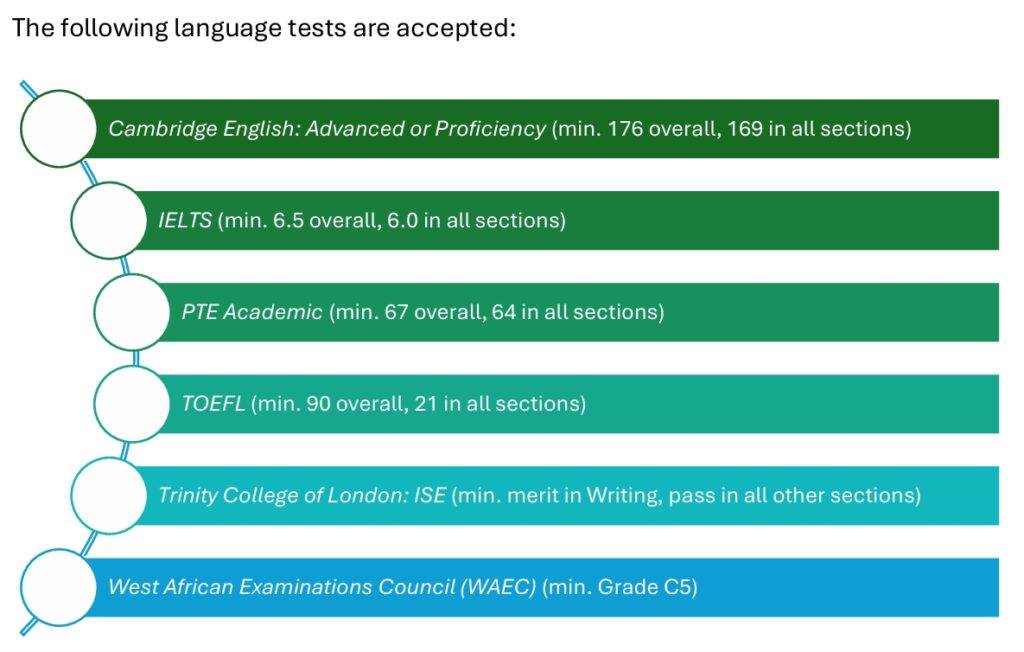The width and height of the screenshot is (1024, 652).
Task: Click the blue WAEC min. Grade C5 text
Action: pos(620,587)
